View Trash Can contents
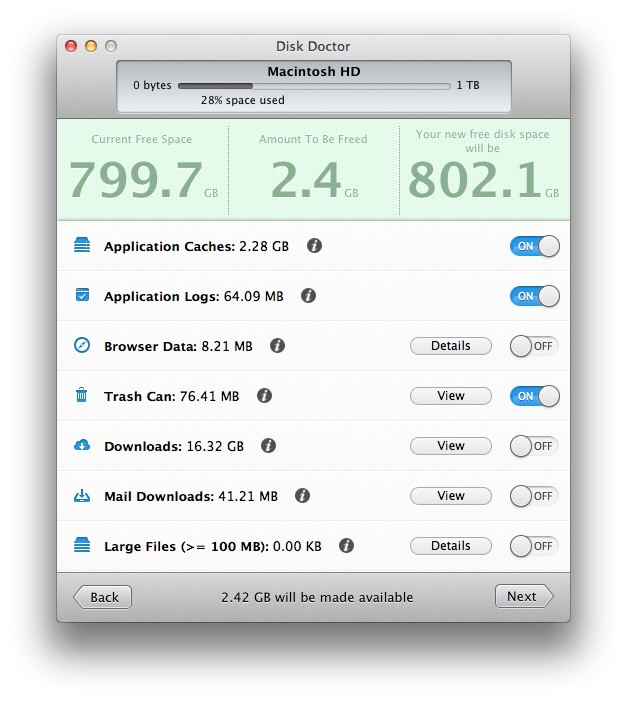The width and height of the screenshot is (627, 701). click(x=450, y=396)
